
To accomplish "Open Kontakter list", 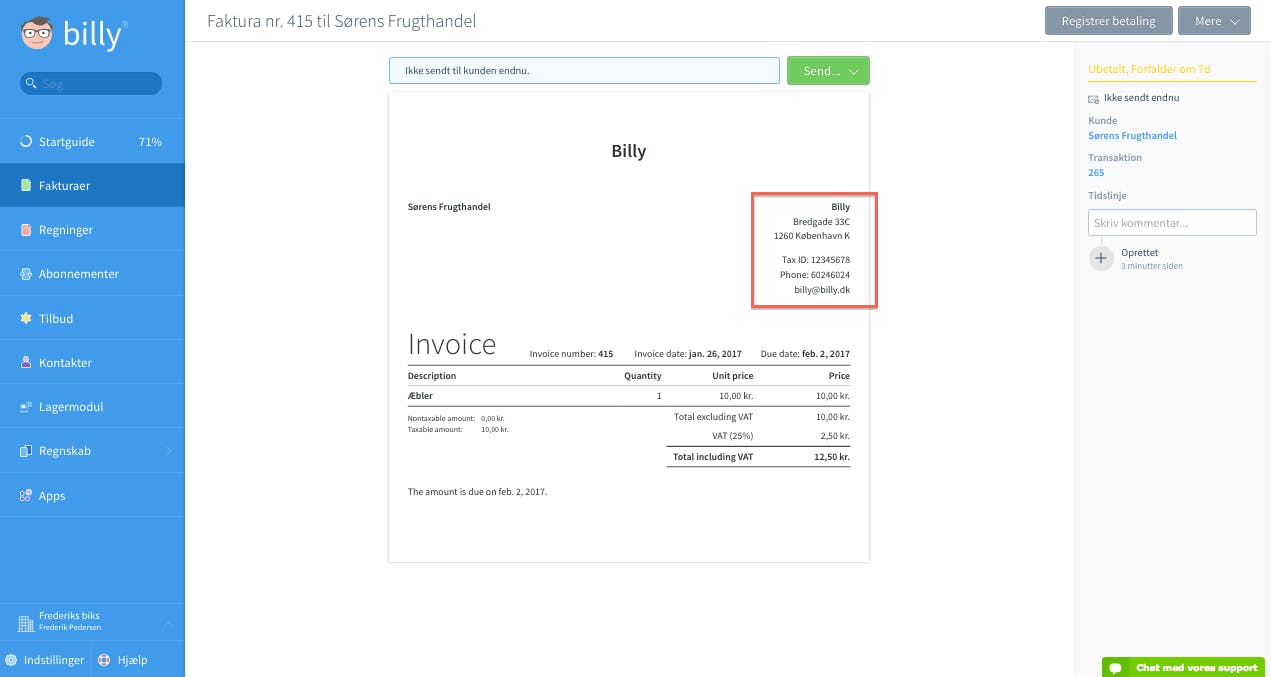I will coord(92,362).
